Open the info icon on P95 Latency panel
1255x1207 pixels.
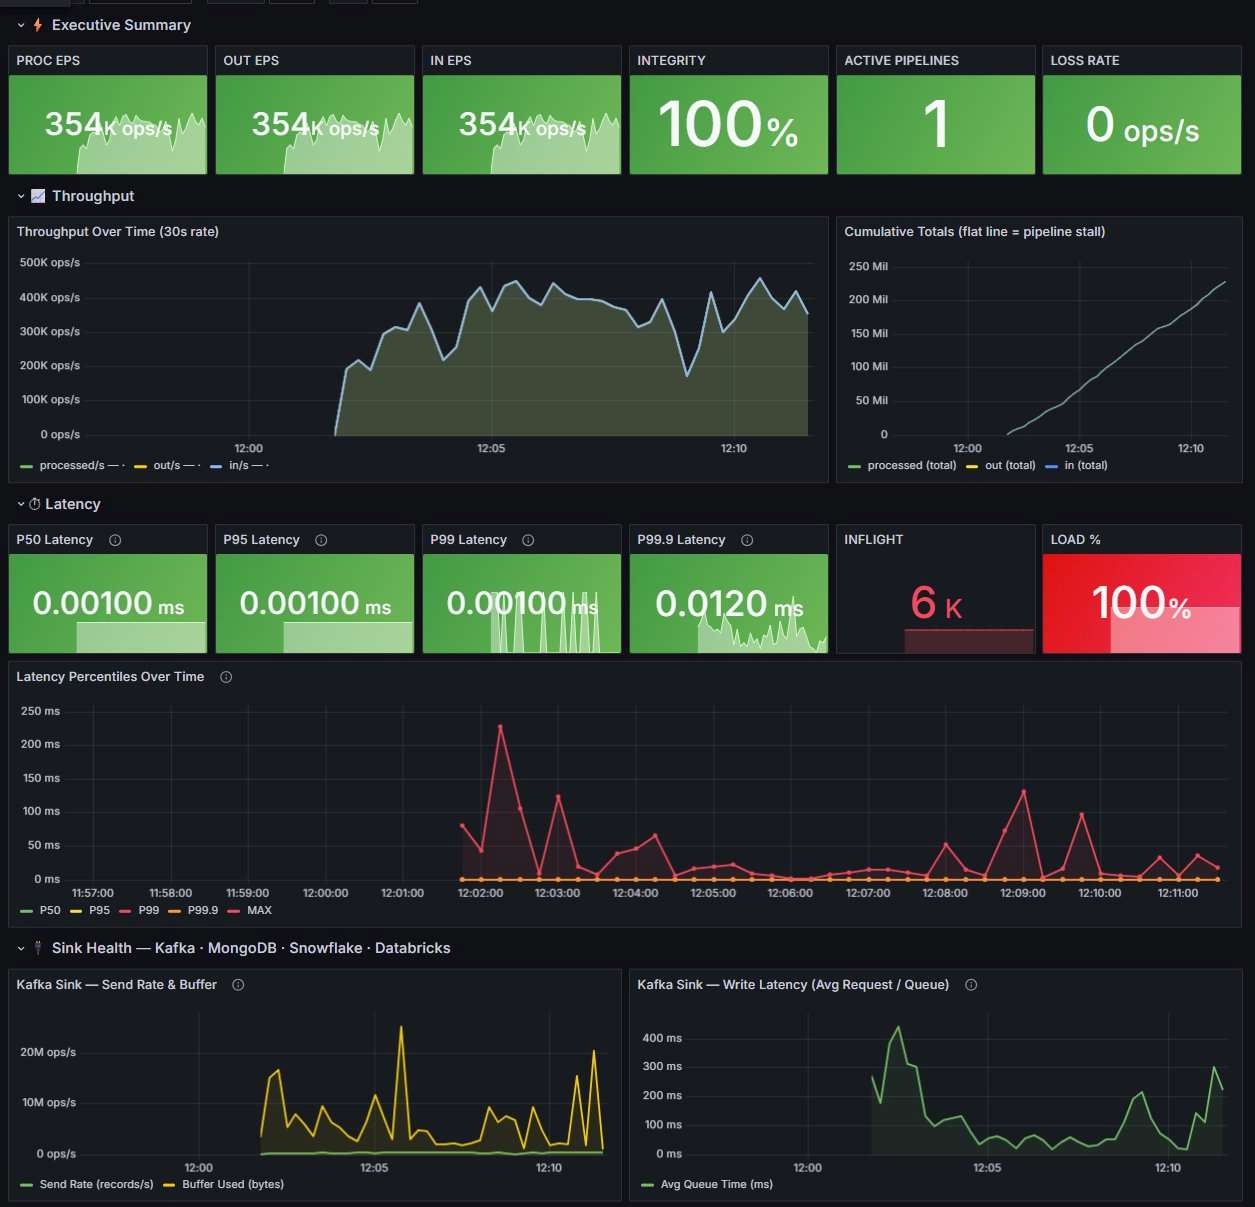[x=321, y=540]
